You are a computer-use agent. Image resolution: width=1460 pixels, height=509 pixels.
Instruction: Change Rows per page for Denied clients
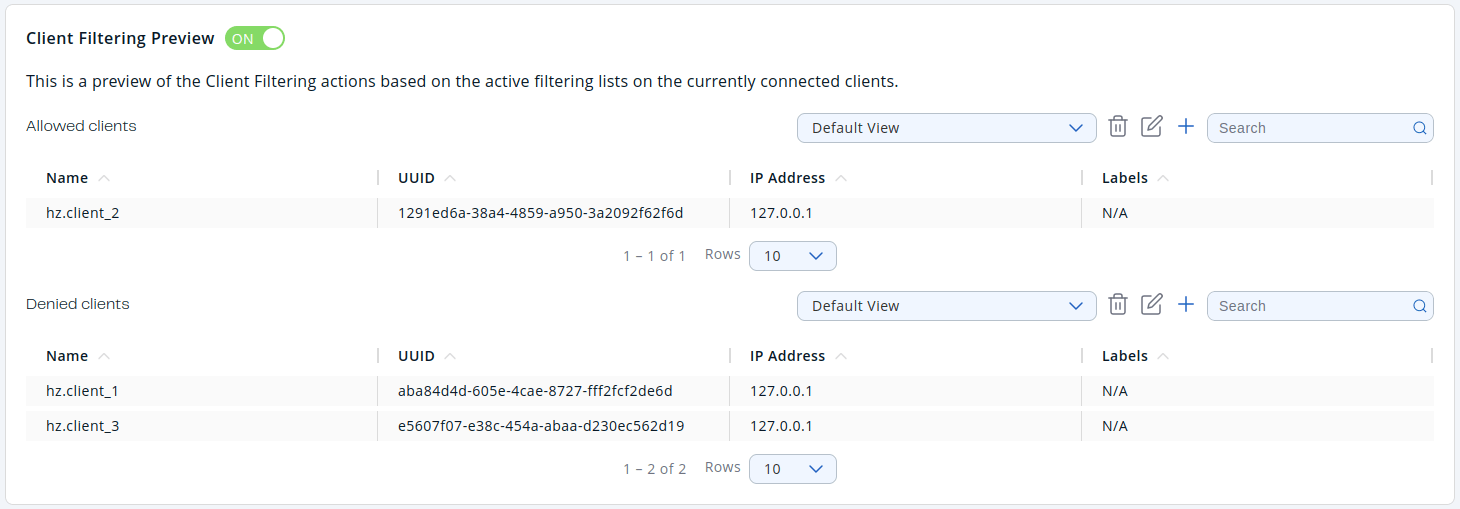click(792, 469)
